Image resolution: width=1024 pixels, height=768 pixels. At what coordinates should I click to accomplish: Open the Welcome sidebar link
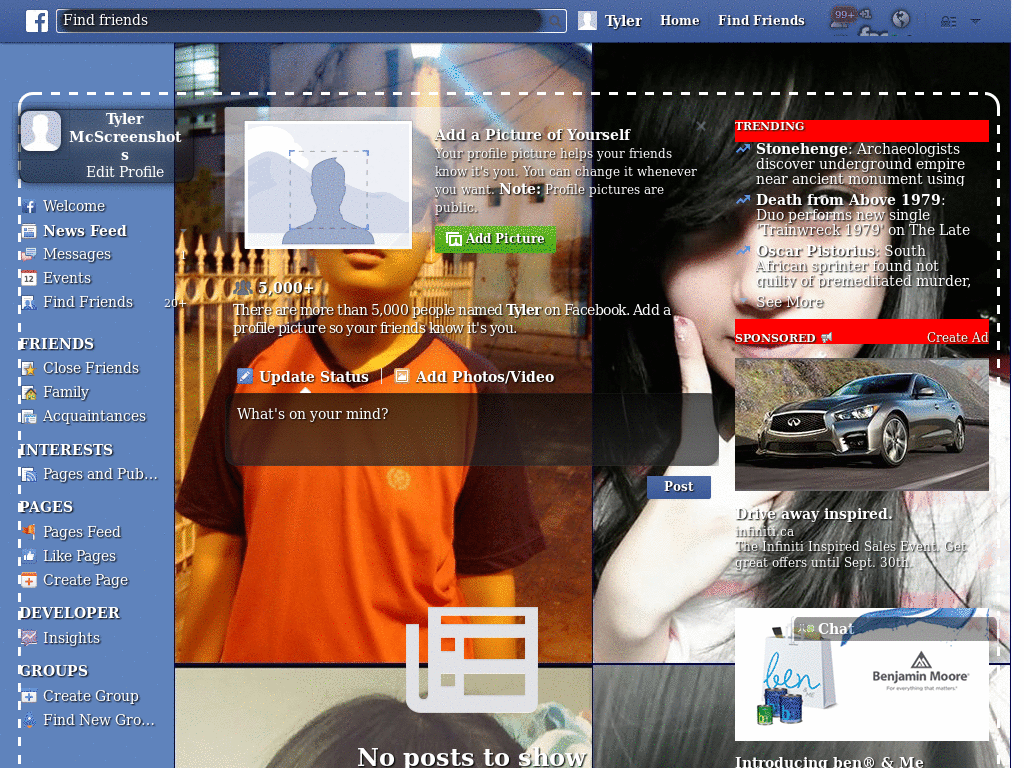(74, 206)
